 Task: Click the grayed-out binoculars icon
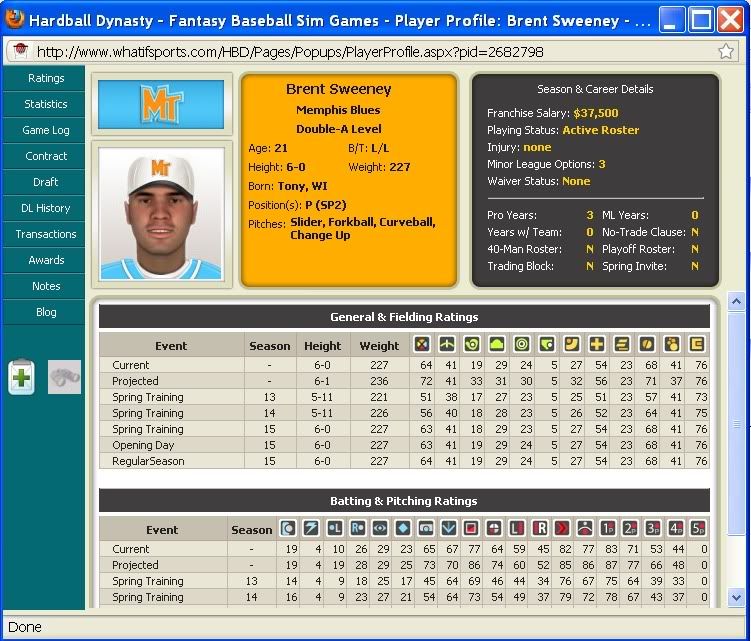tap(64, 377)
